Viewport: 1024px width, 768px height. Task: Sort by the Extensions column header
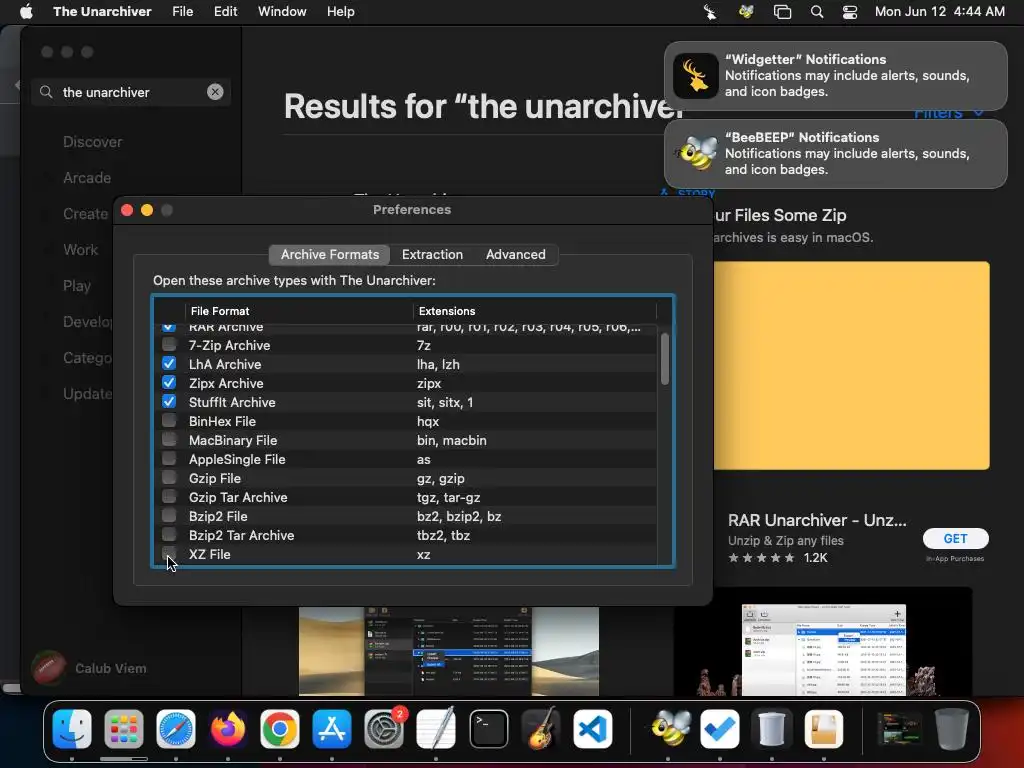535,311
